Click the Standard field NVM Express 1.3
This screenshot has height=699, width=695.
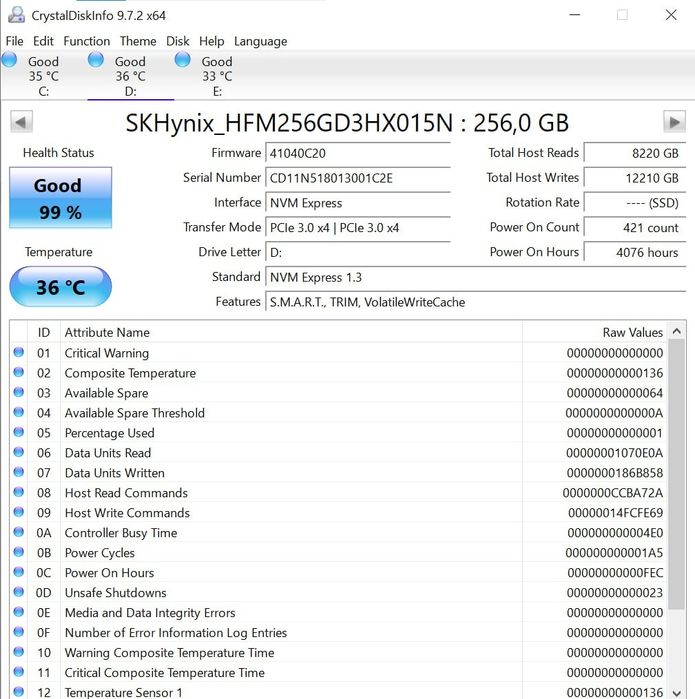(x=476, y=277)
